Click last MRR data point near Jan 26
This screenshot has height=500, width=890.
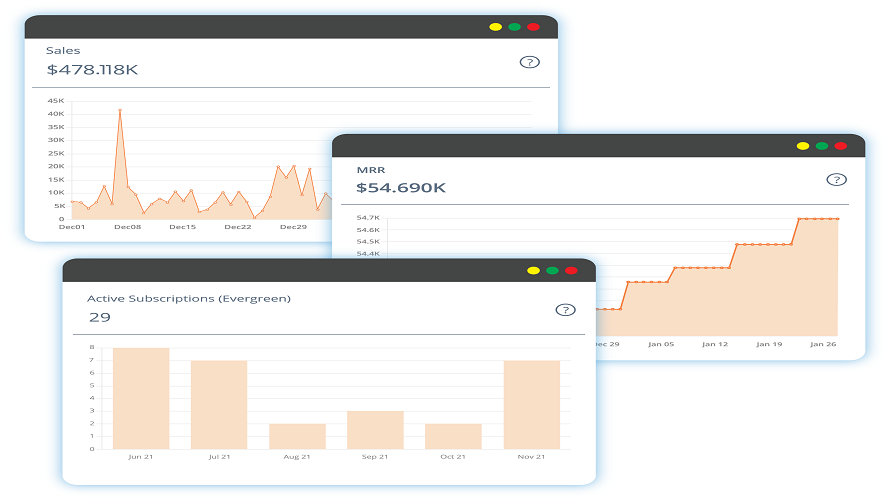click(x=837, y=219)
